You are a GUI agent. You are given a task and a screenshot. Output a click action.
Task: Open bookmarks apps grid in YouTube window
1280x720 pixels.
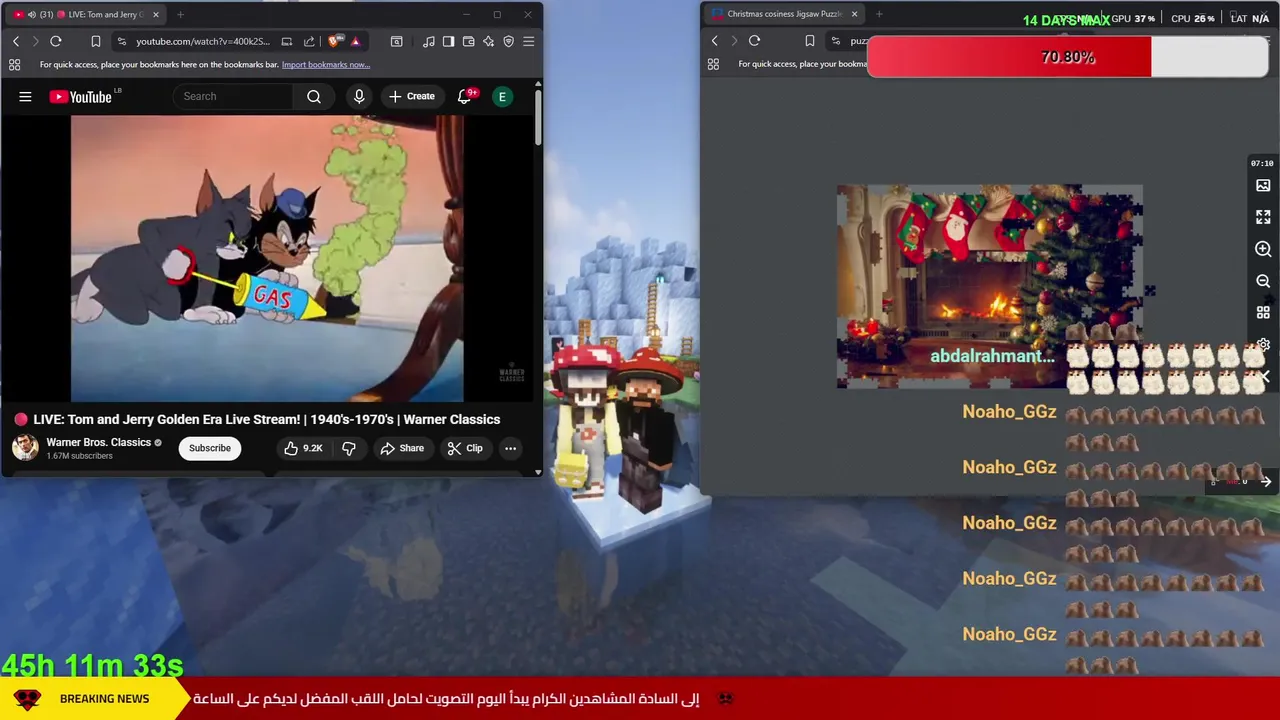(14, 65)
